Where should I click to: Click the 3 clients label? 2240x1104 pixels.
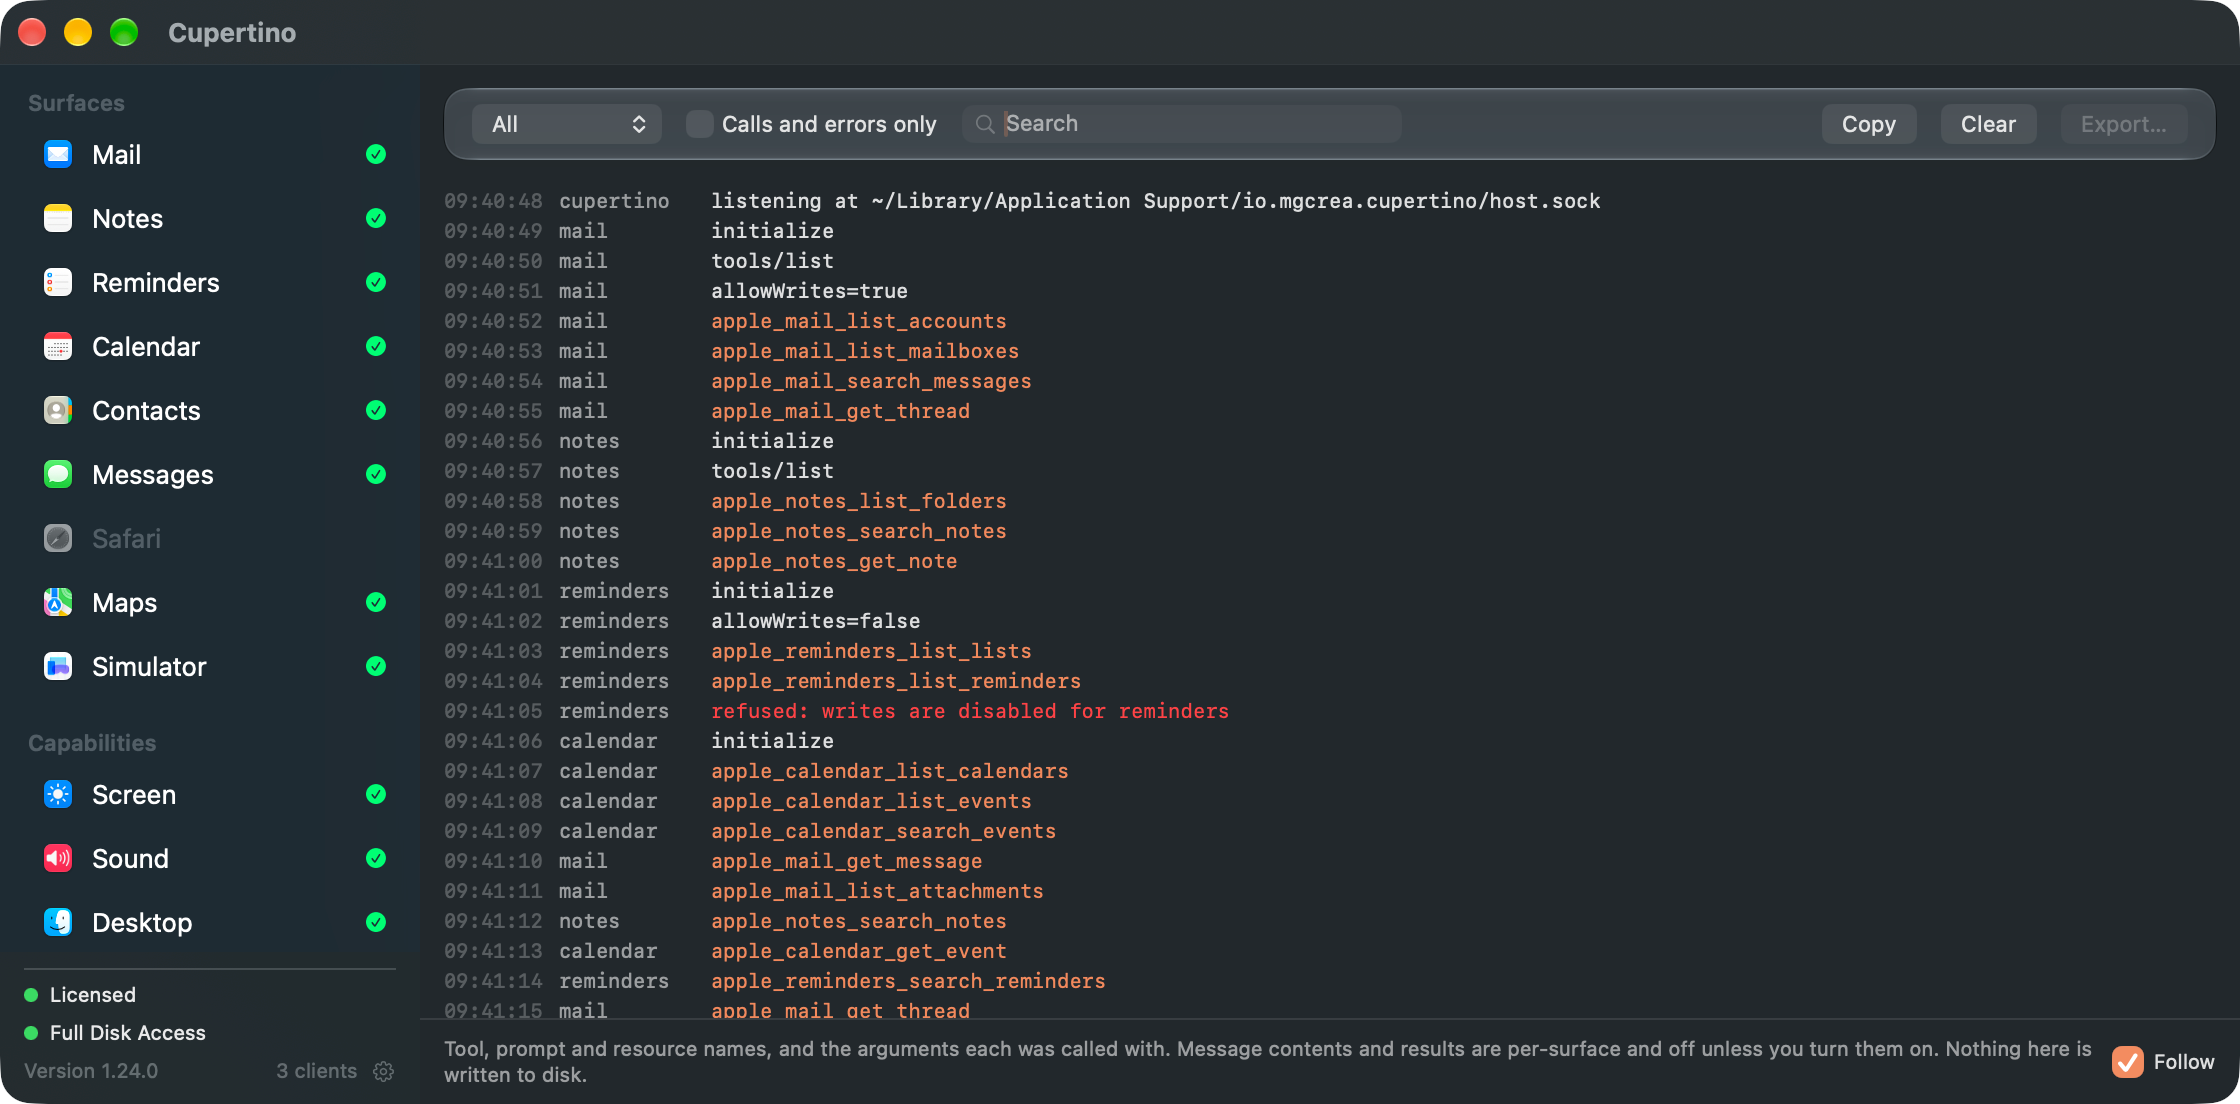pyautogui.click(x=316, y=1071)
